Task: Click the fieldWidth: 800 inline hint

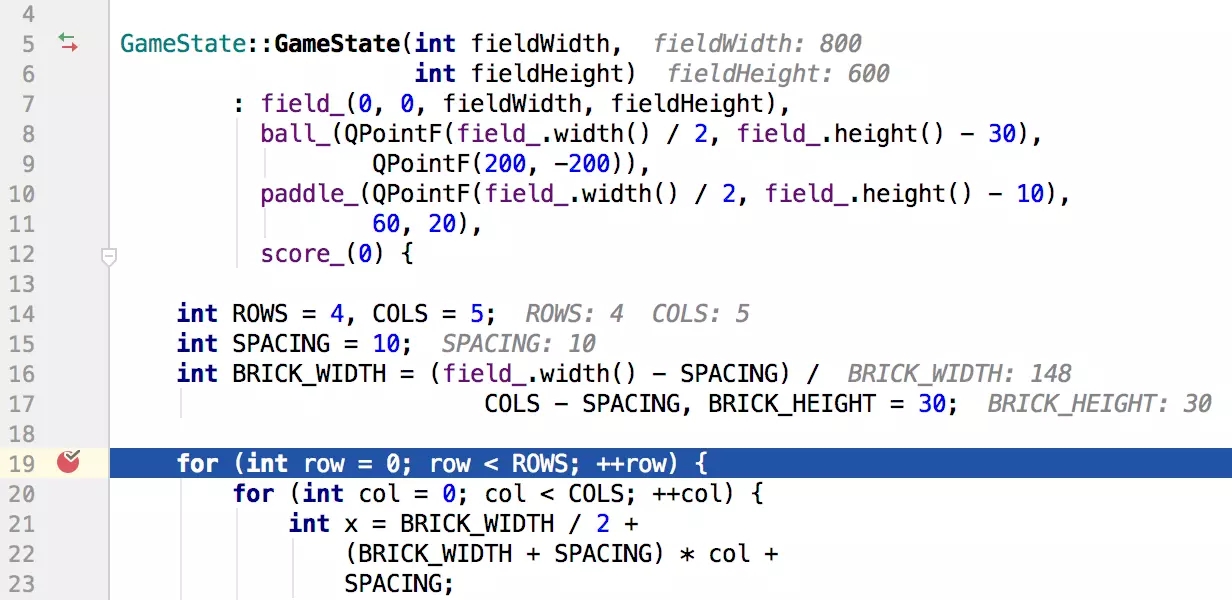Action: (757, 44)
